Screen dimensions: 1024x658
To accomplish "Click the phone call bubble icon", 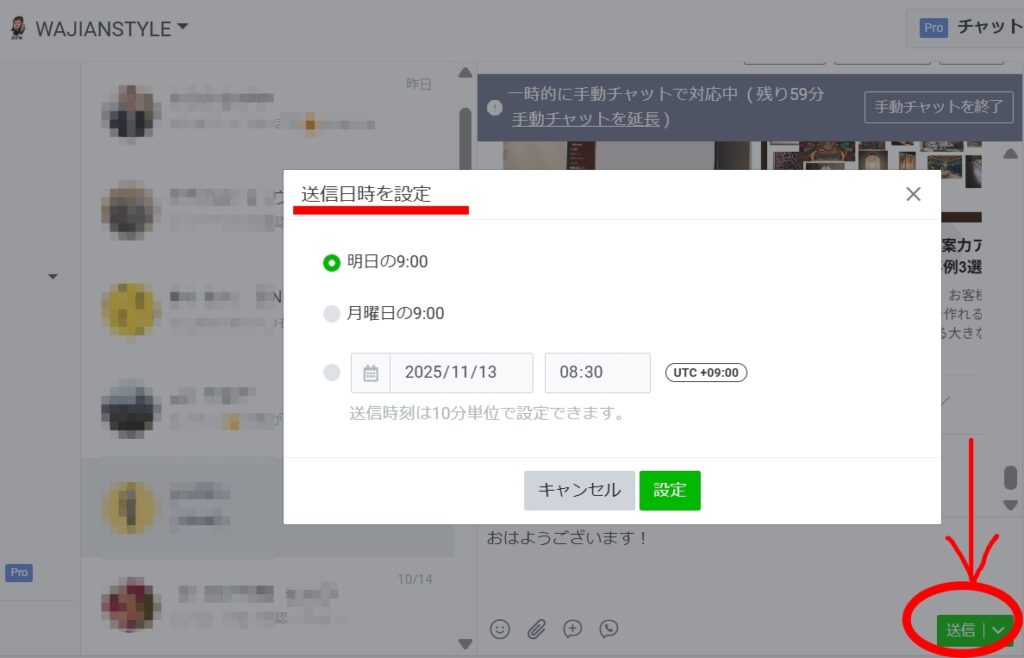I will (x=608, y=629).
